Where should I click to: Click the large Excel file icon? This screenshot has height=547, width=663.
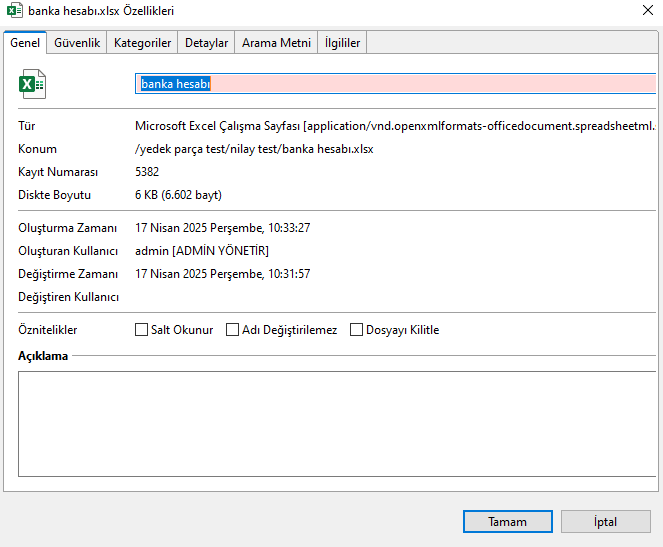(x=33, y=84)
